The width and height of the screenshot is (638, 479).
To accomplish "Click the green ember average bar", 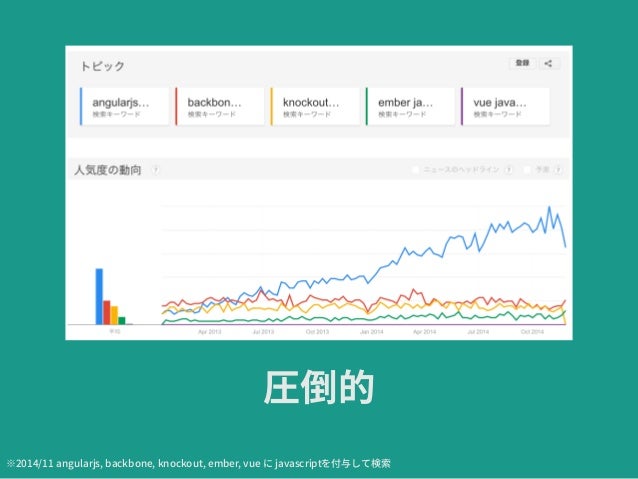I will click(122, 321).
